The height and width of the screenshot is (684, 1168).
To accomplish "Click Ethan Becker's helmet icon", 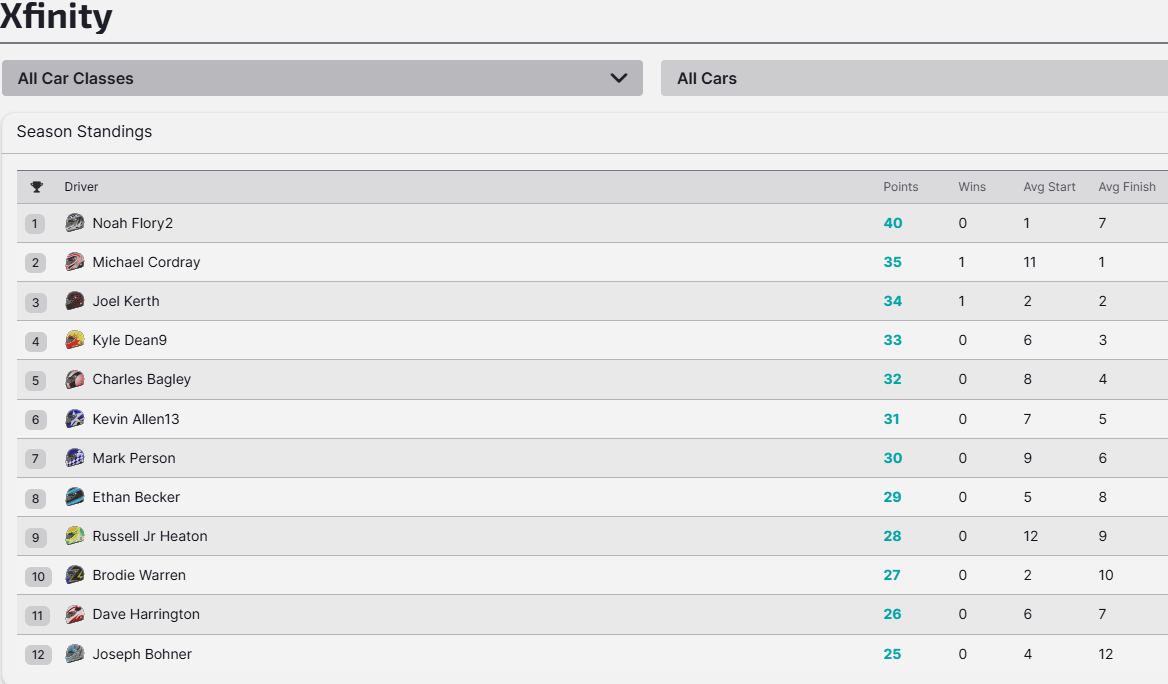I will coord(75,497).
